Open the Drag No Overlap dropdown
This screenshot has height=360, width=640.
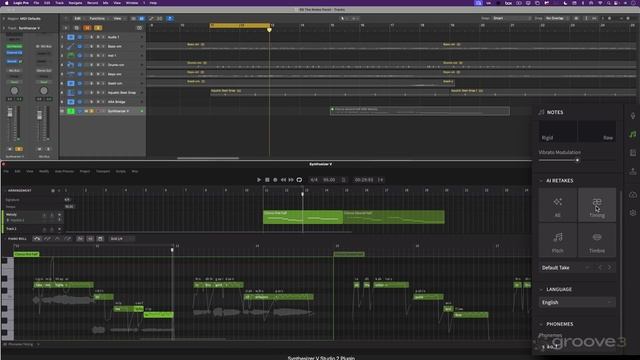tap(557, 18)
